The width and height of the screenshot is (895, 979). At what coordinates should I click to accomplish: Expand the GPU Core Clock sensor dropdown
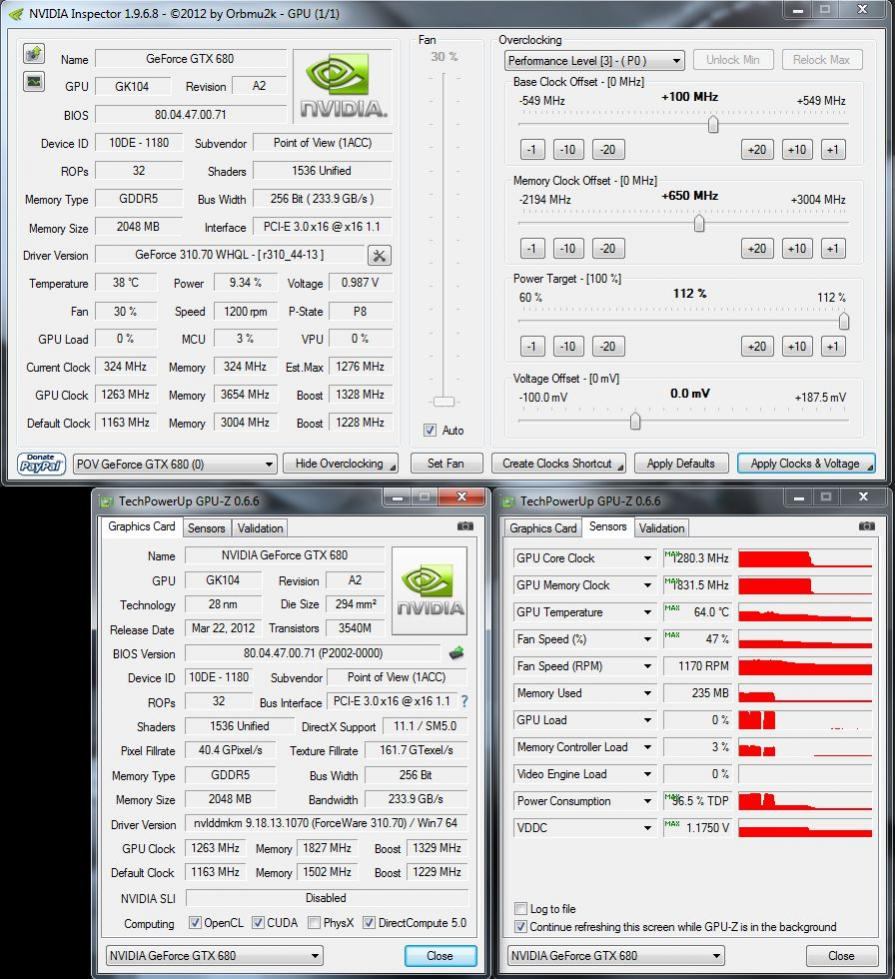pyautogui.click(x=648, y=558)
